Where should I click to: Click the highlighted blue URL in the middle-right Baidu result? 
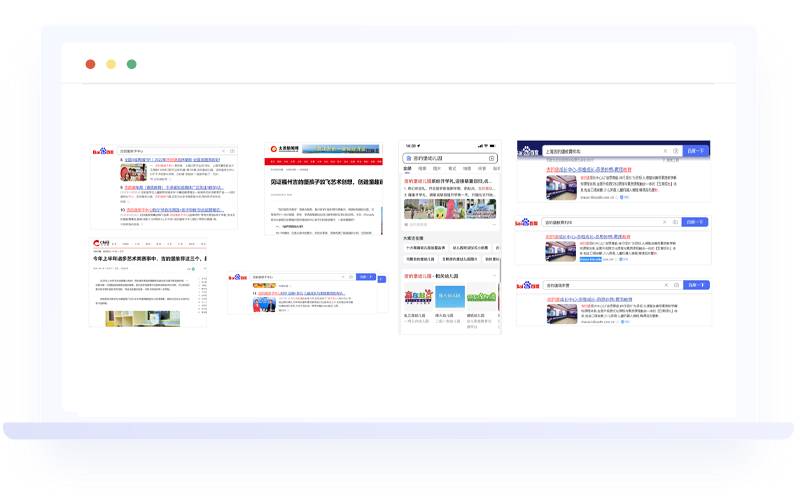pos(590,259)
